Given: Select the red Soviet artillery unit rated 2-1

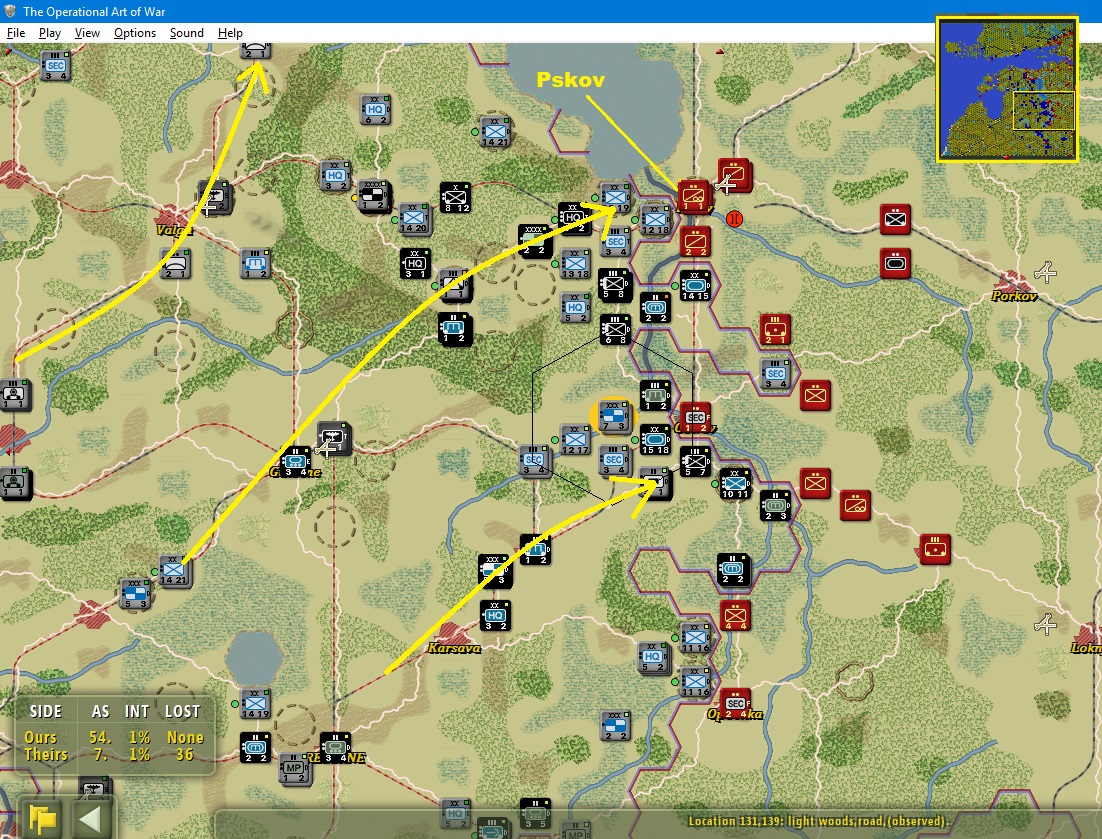Looking at the screenshot, I should (x=775, y=330).
